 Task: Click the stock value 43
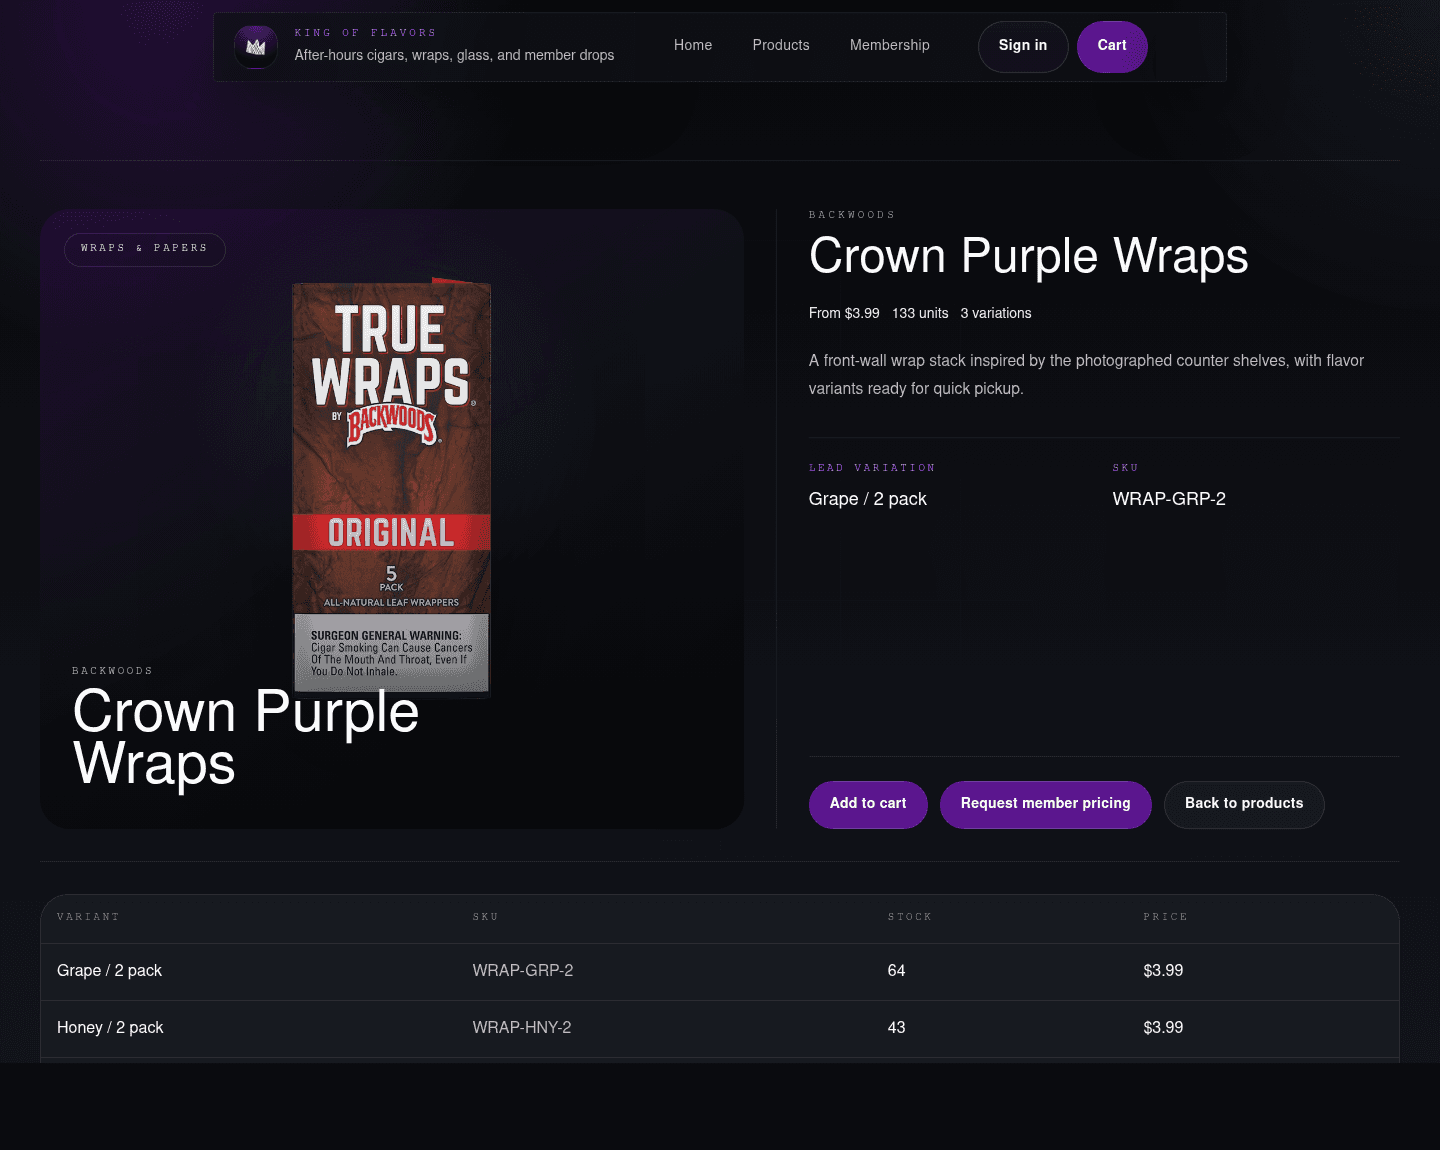(897, 1028)
